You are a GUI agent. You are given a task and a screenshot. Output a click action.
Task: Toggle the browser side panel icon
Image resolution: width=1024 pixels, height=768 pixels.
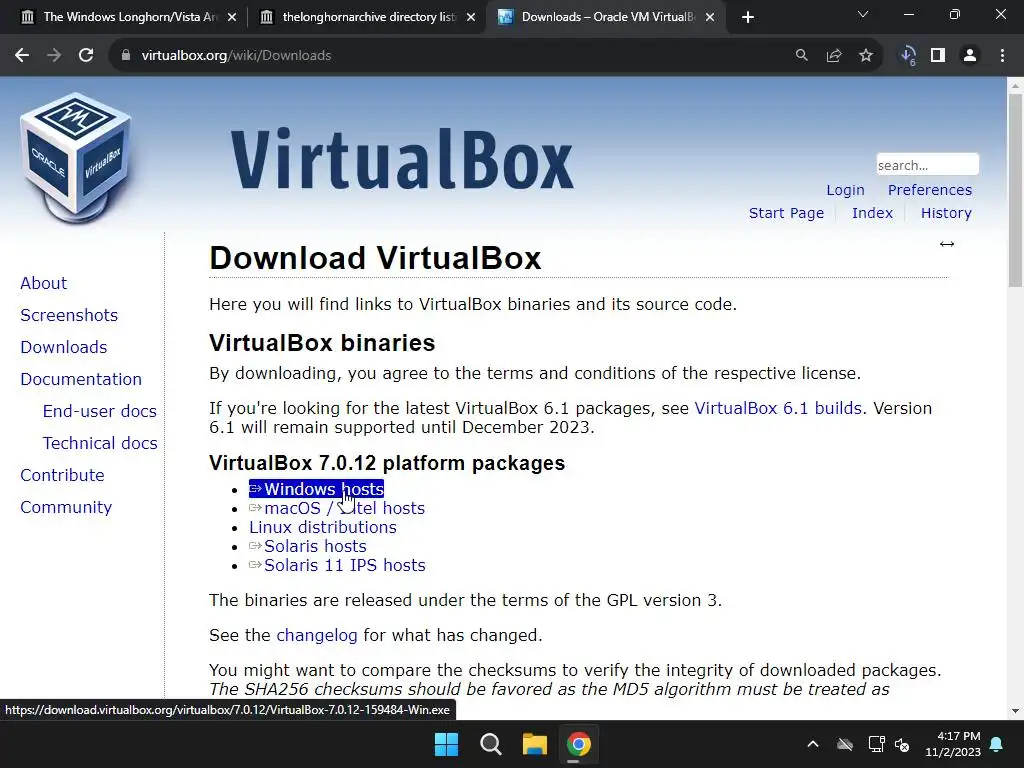(938, 56)
